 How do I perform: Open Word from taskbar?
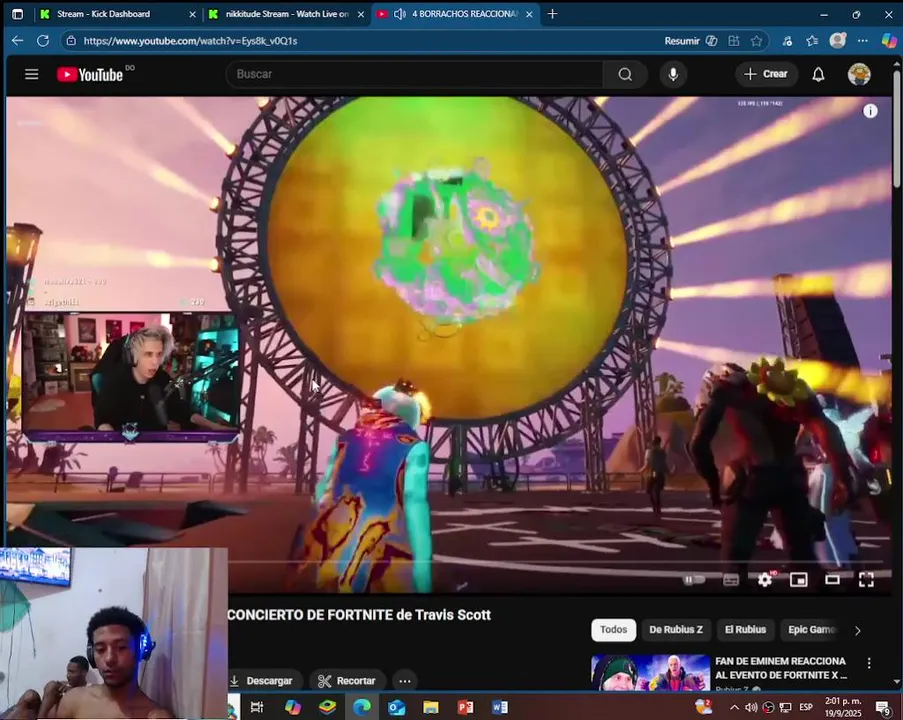point(500,707)
